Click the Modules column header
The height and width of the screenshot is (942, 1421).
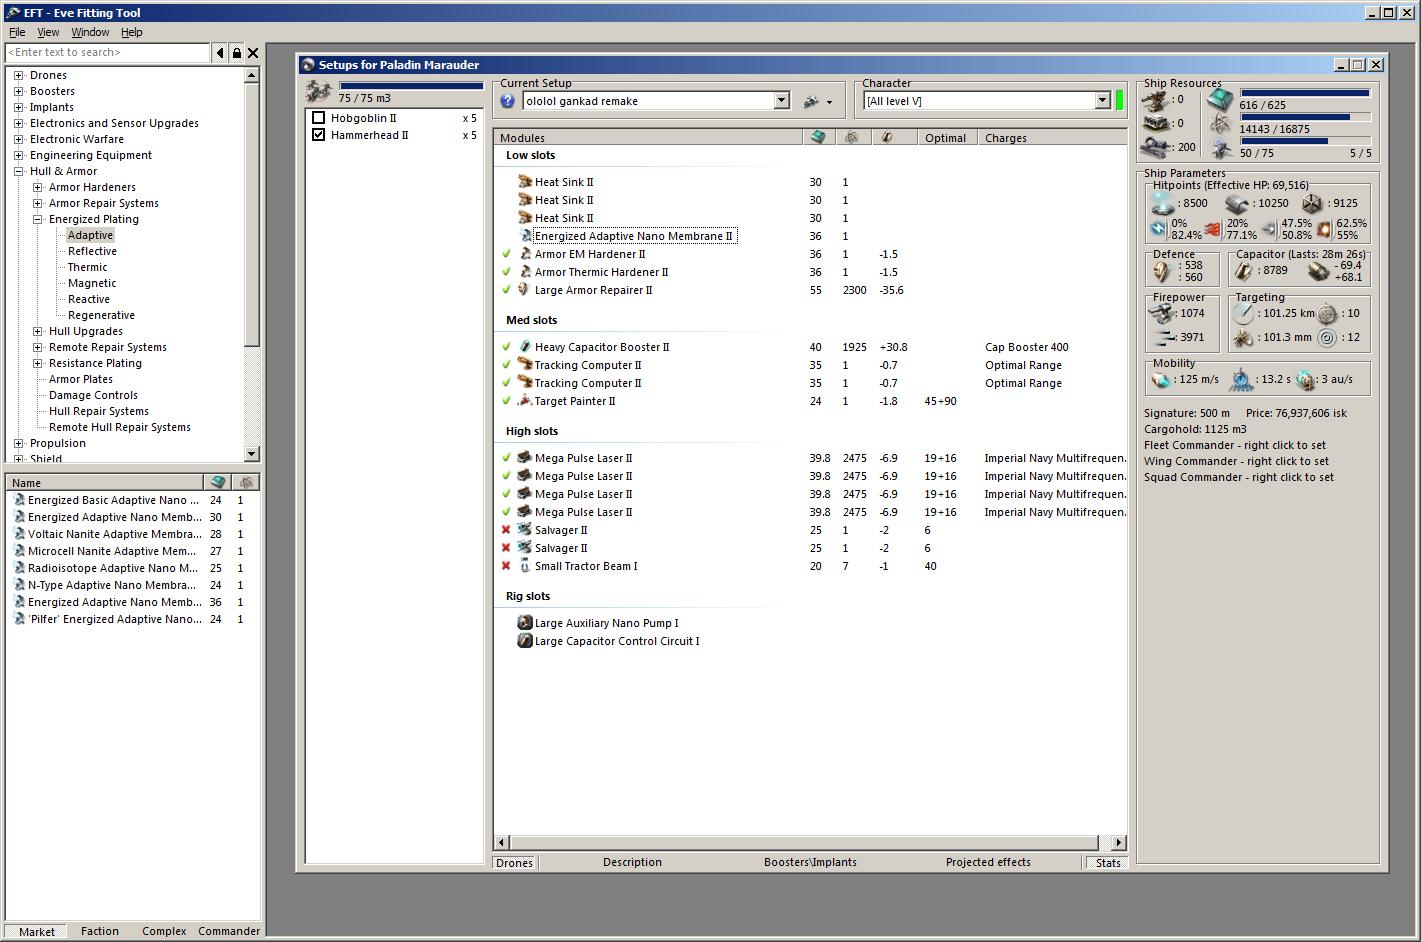(648, 138)
